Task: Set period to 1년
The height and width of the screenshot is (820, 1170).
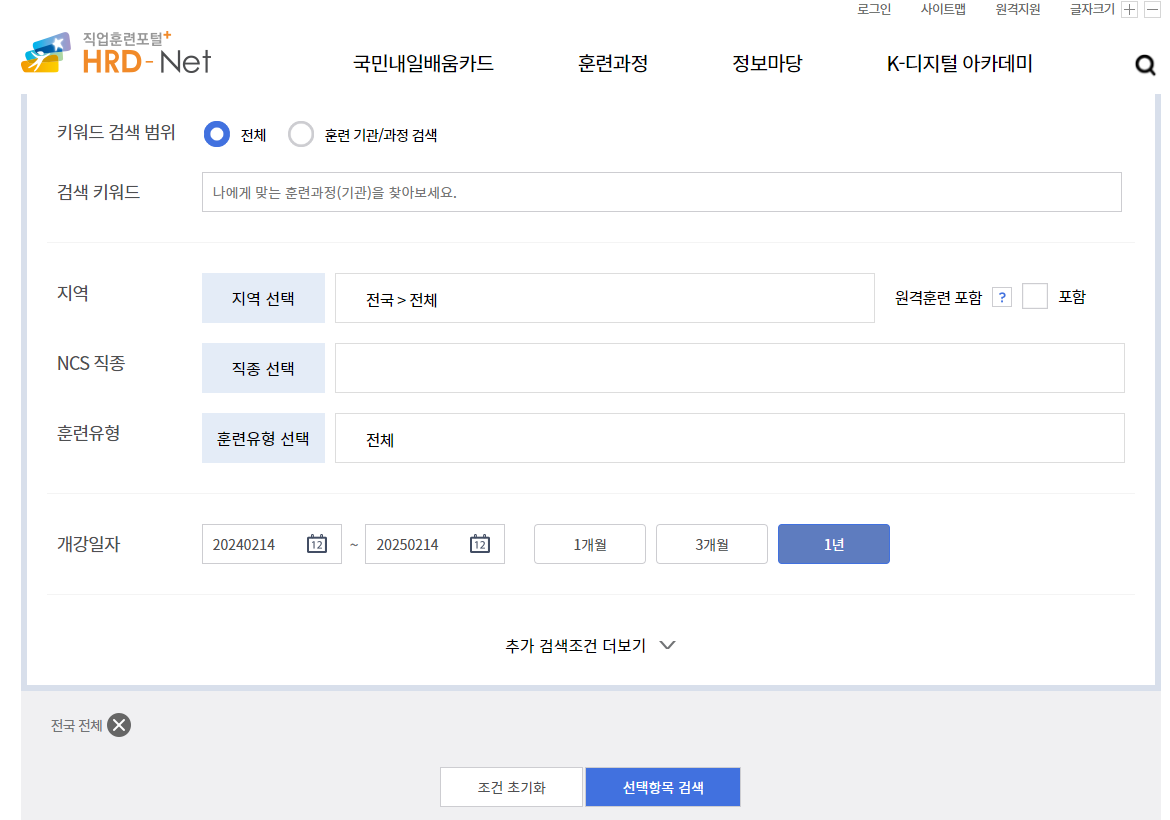Action: coord(833,544)
